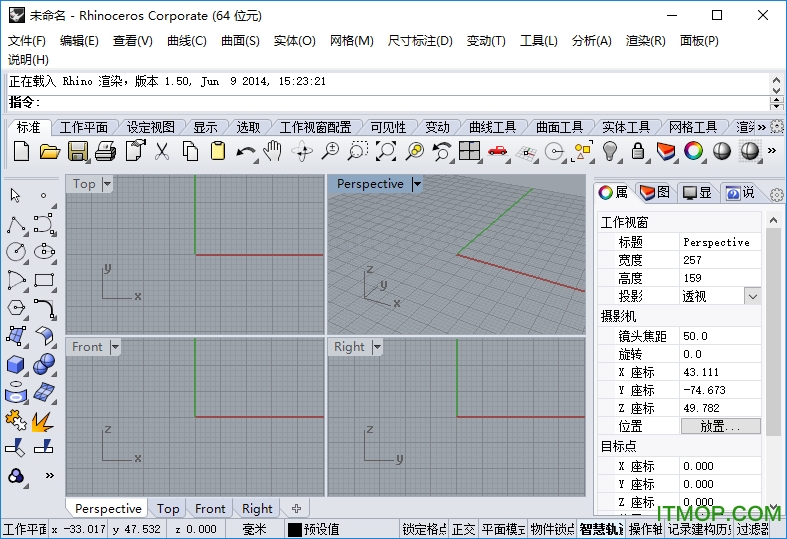Select the Polyline tool in sidebar

click(17, 225)
